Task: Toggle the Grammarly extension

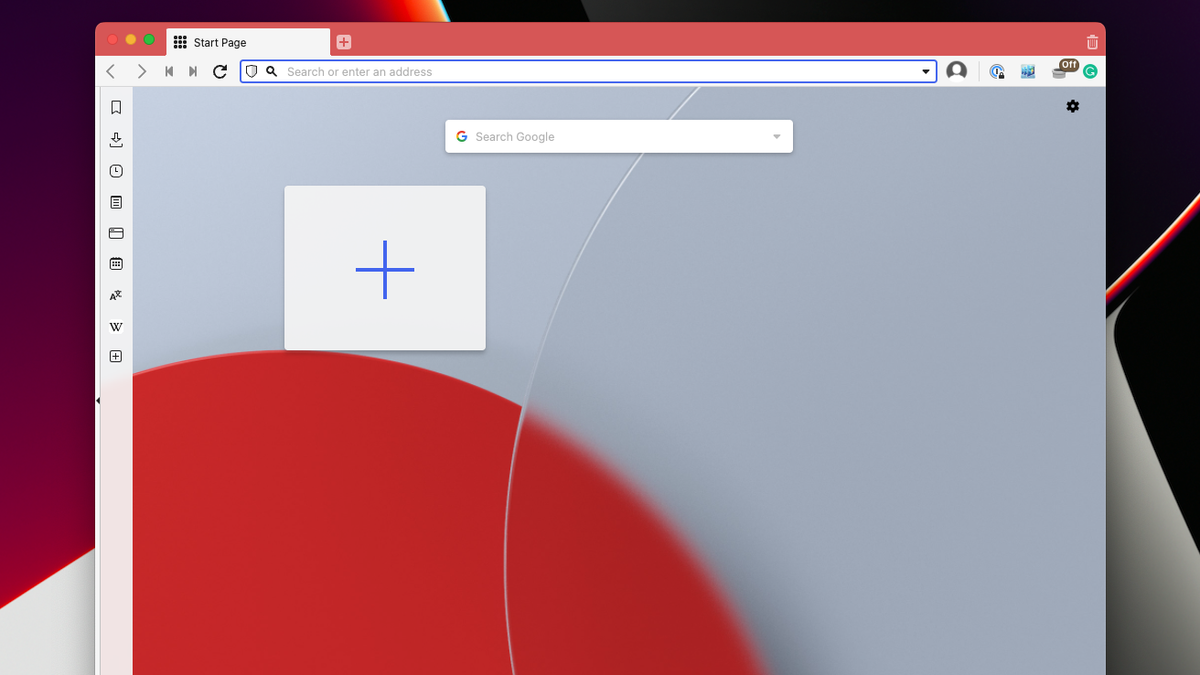Action: [1090, 71]
